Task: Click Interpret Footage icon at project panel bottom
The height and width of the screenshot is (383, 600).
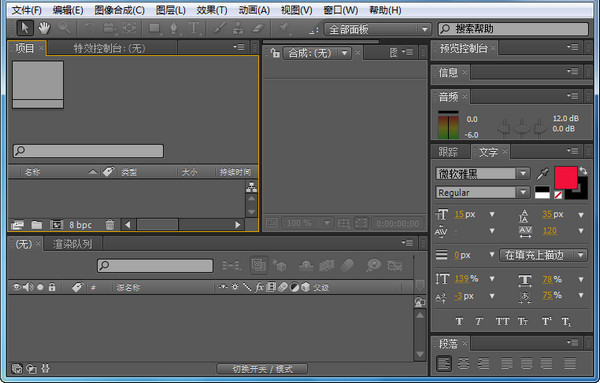Action: tap(17, 225)
